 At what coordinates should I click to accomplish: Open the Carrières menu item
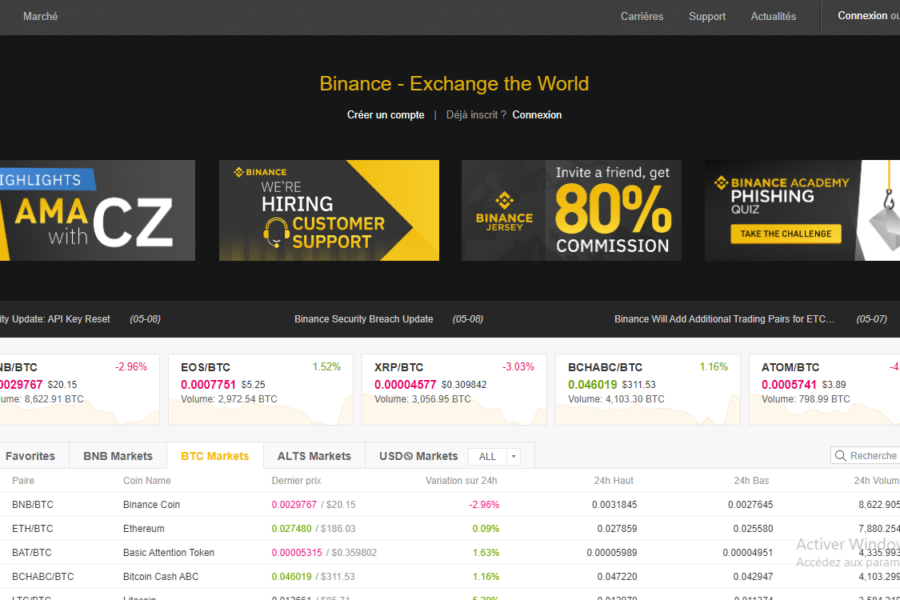pos(642,17)
